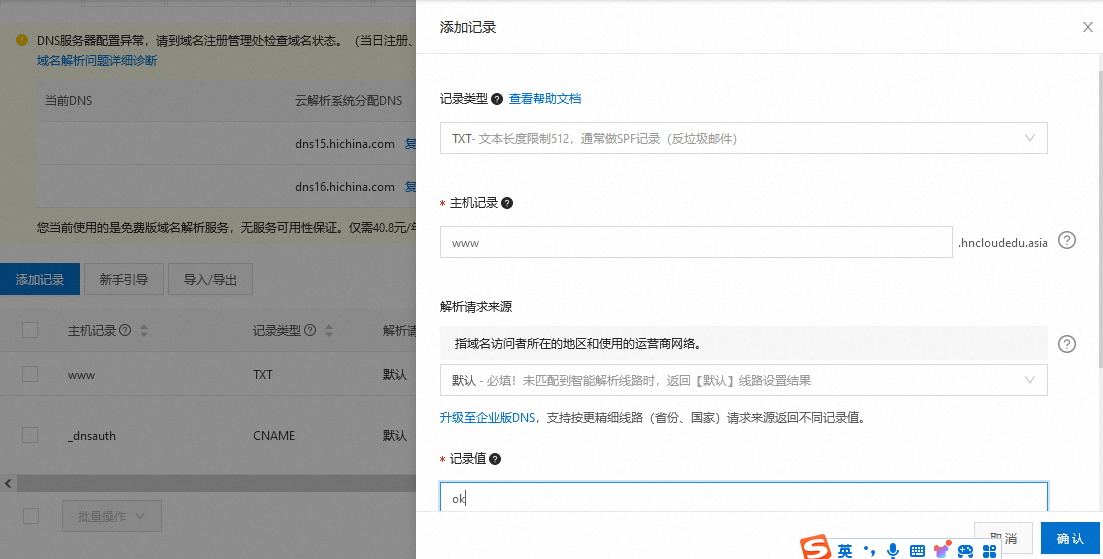Viewport: 1103px width, 559px height.
Task: Click help icon next to 主机记录 label
Action: pos(506,203)
